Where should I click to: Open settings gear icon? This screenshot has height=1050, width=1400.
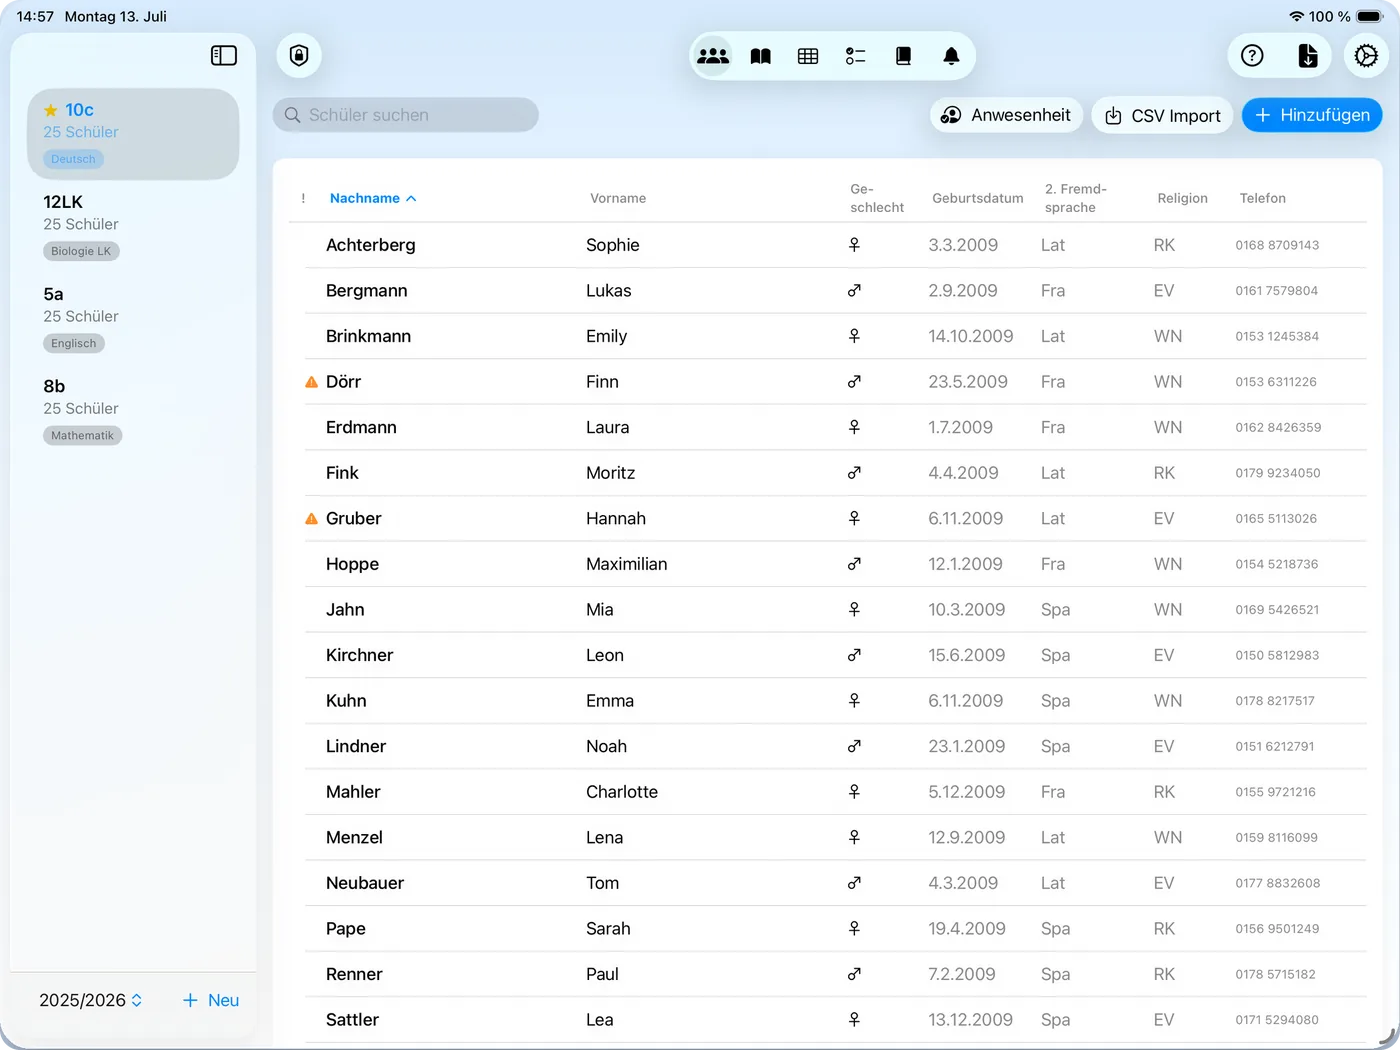[x=1366, y=56]
